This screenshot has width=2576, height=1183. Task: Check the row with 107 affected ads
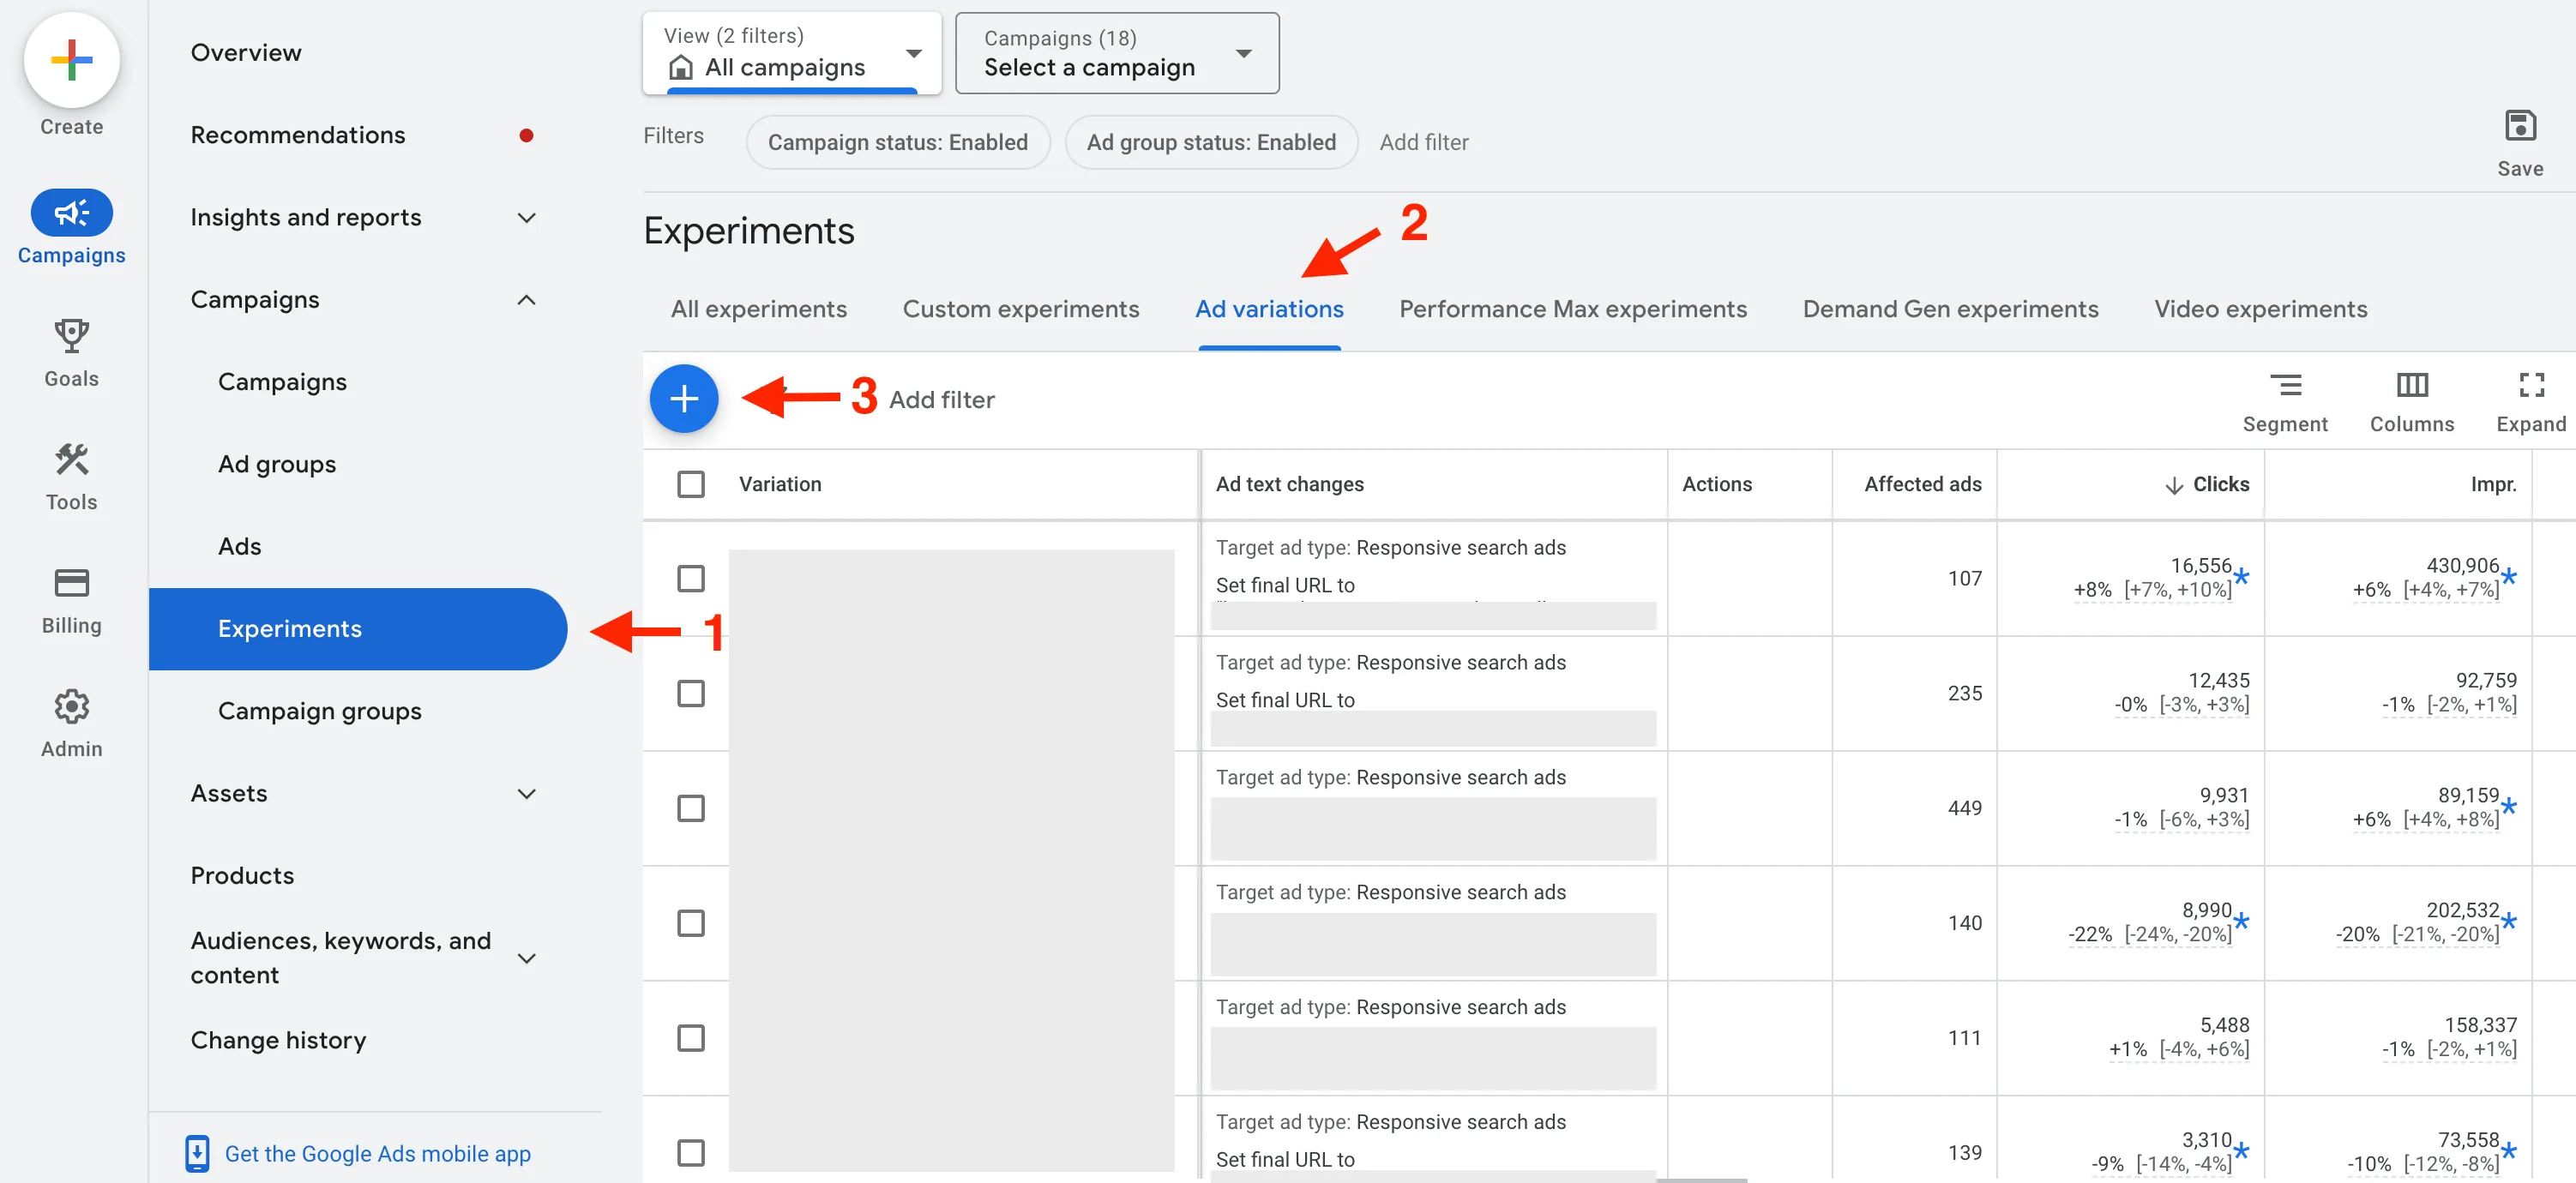[x=690, y=578]
